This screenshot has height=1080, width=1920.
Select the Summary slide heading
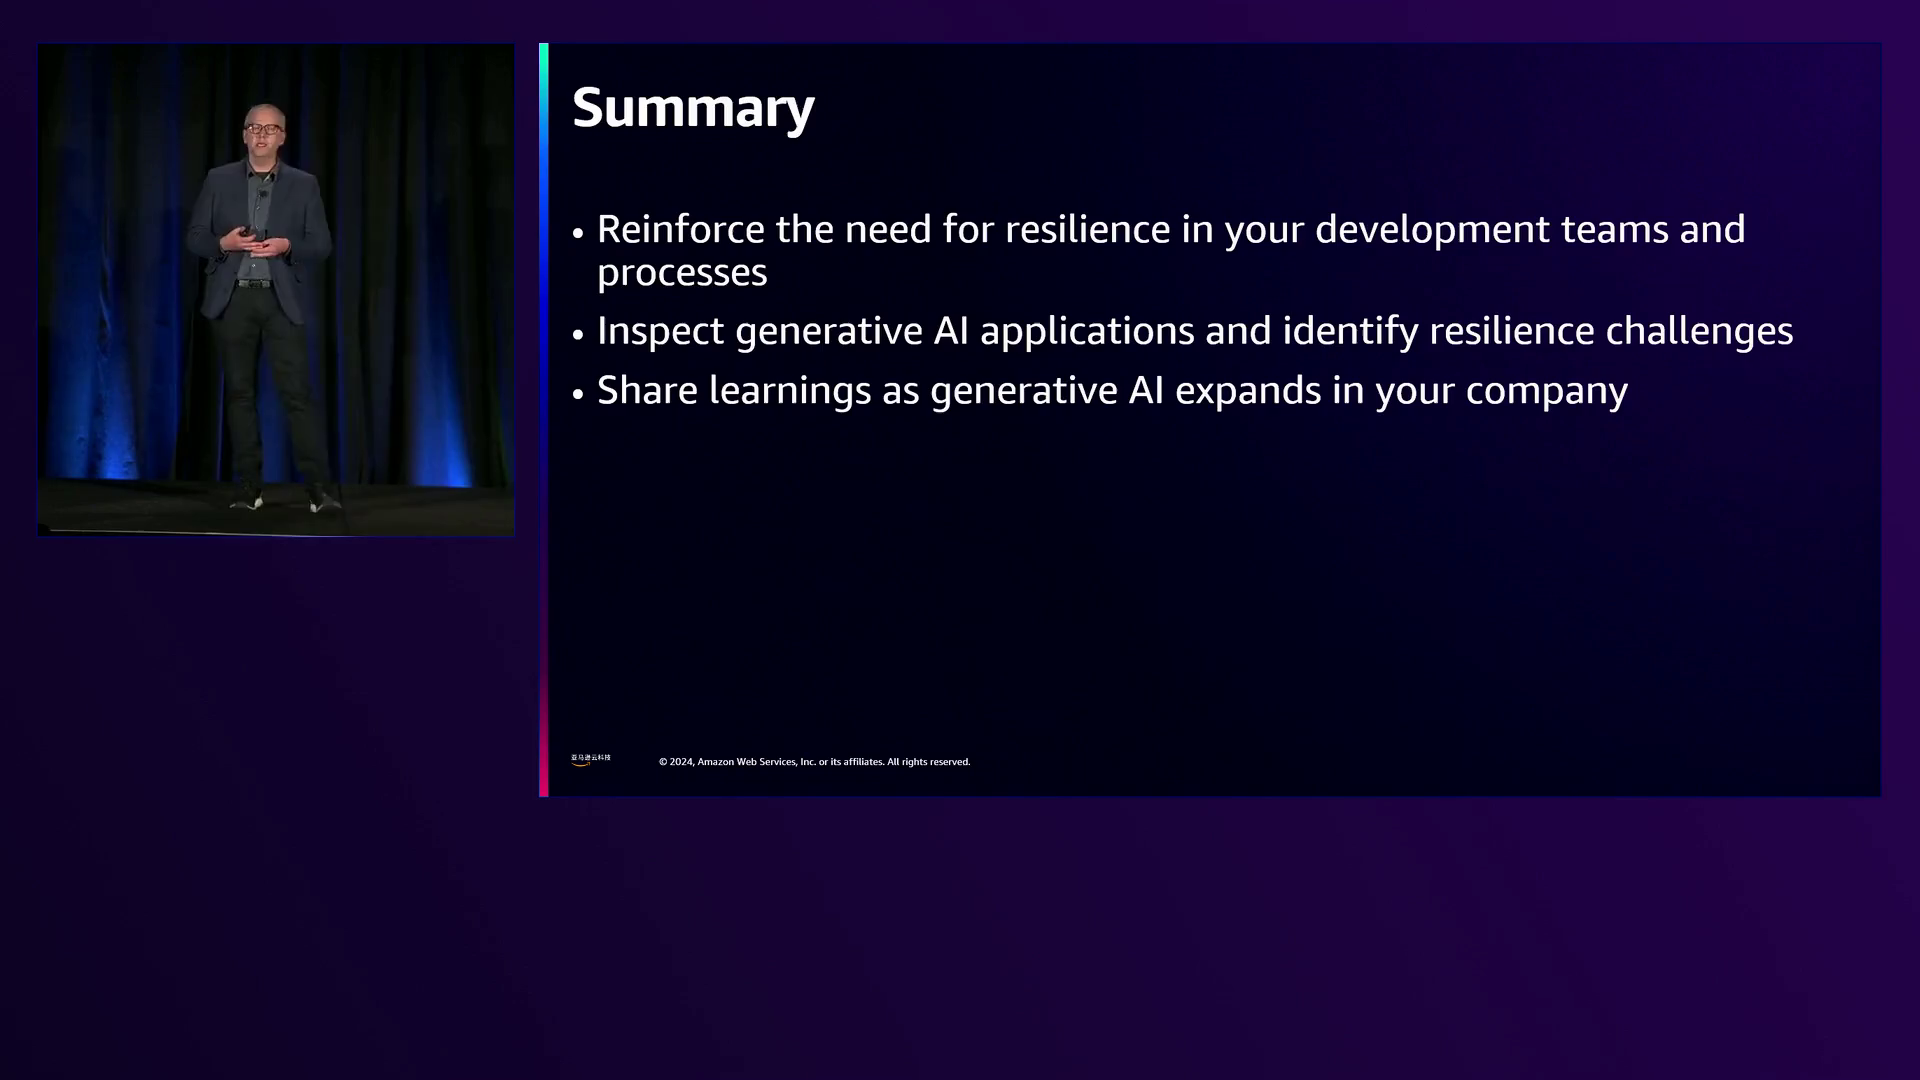pyautogui.click(x=693, y=107)
